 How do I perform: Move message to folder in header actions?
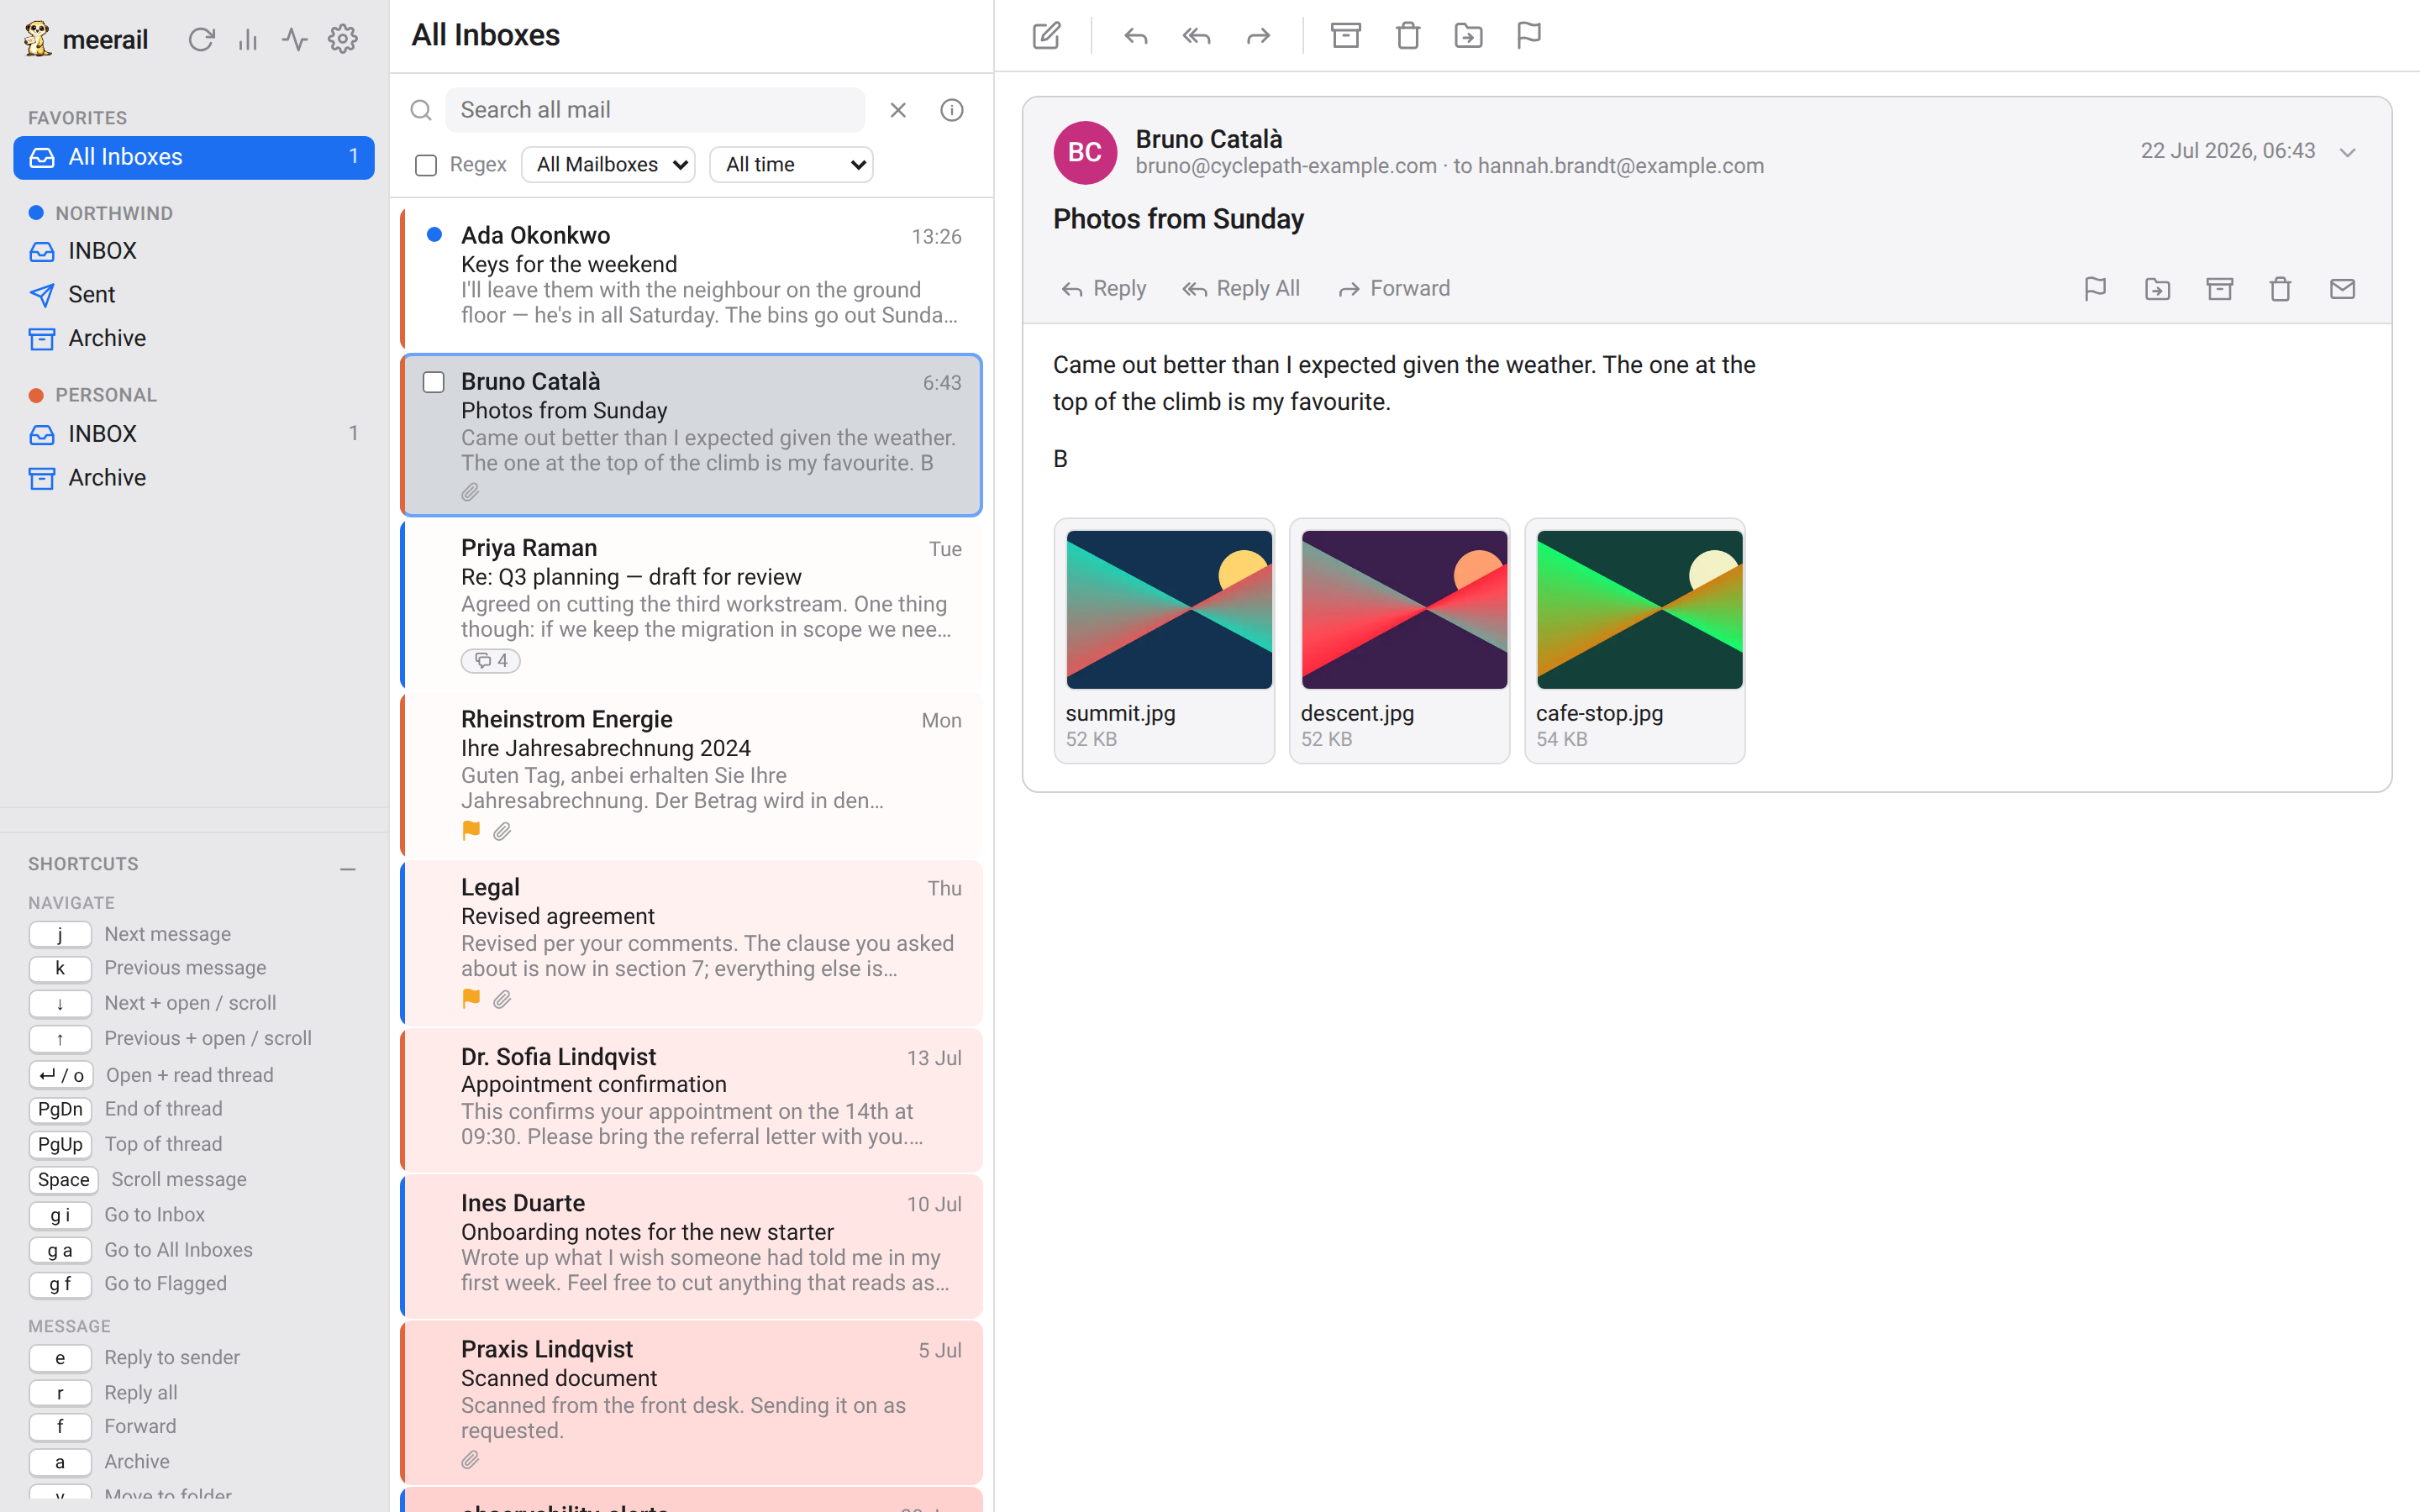pyautogui.click(x=2157, y=289)
